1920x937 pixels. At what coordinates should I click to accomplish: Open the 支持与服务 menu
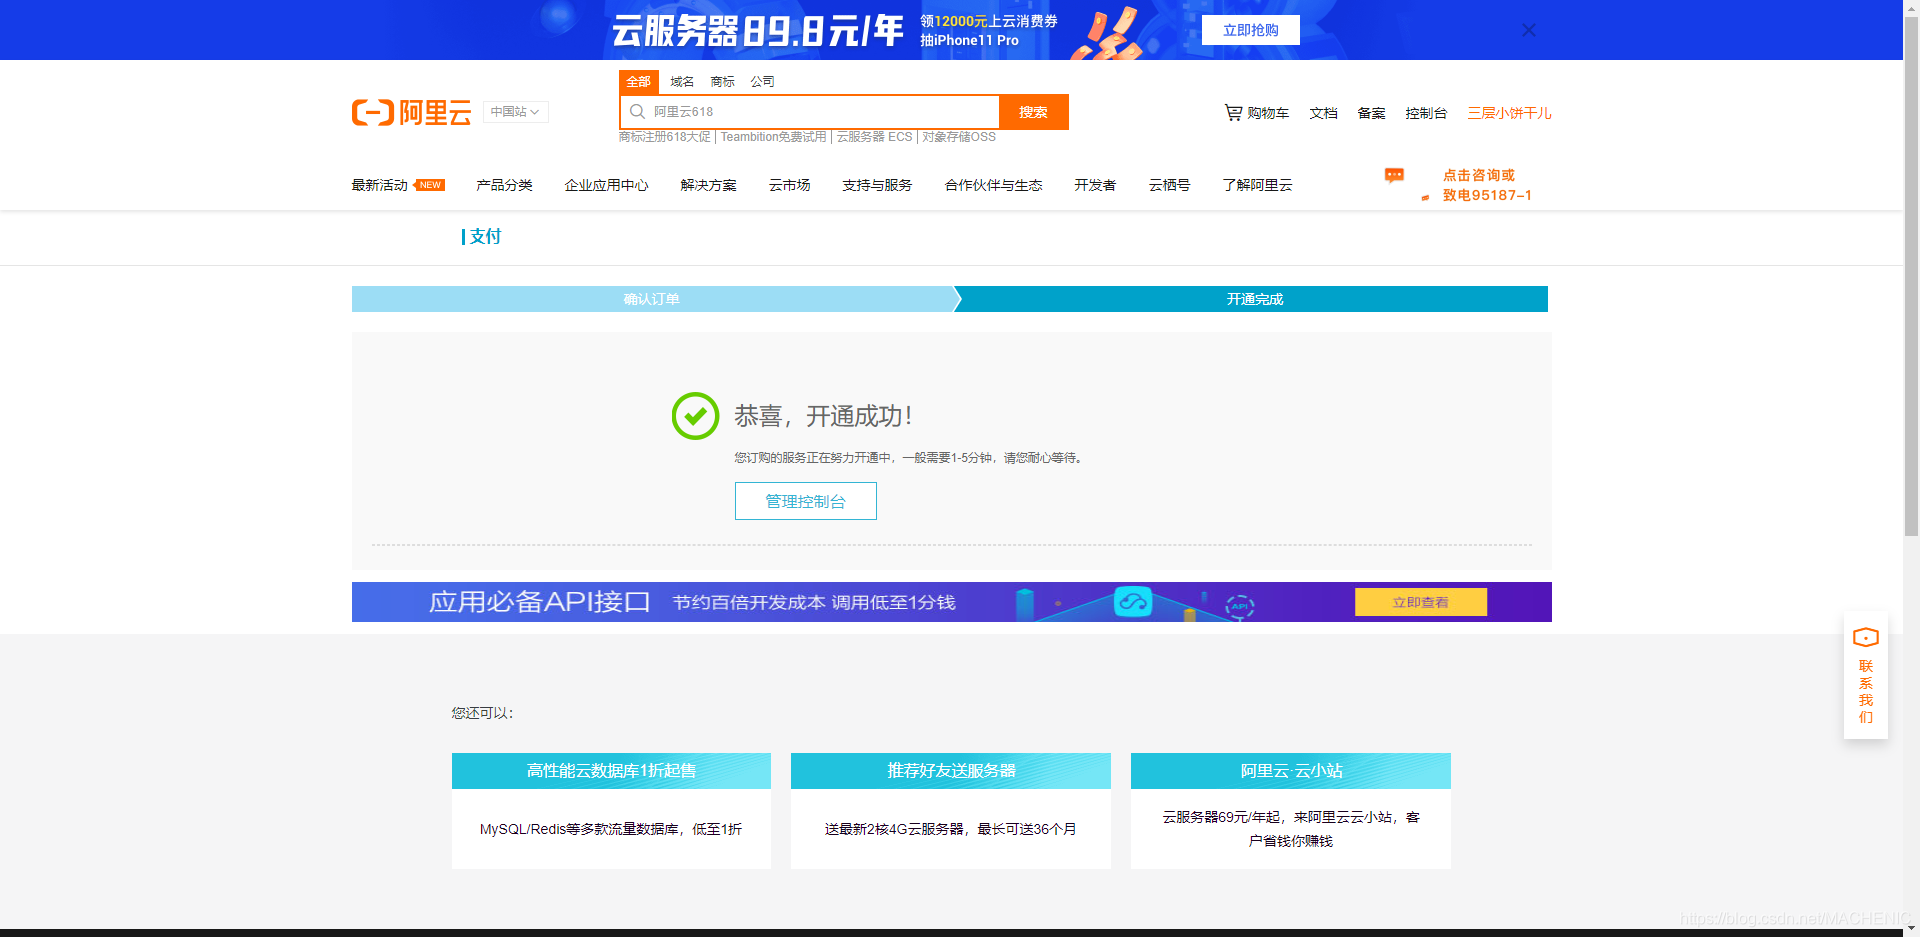pos(877,185)
